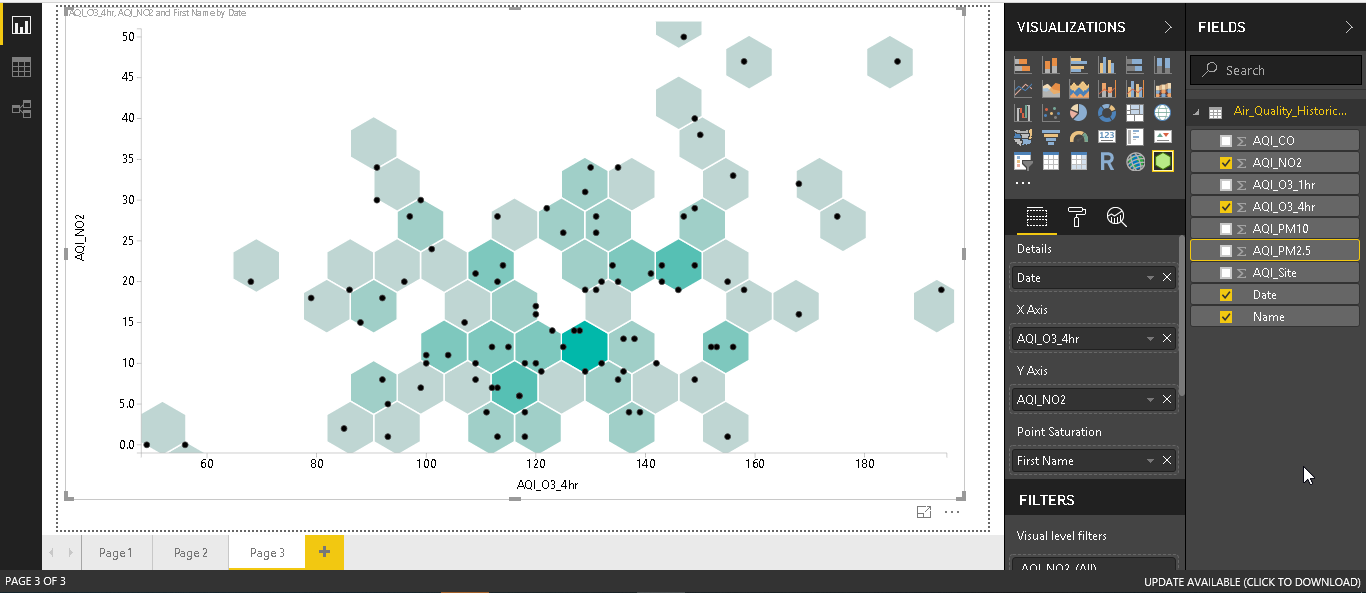
Task: Go to the Page 2 tab
Action: tap(191, 553)
